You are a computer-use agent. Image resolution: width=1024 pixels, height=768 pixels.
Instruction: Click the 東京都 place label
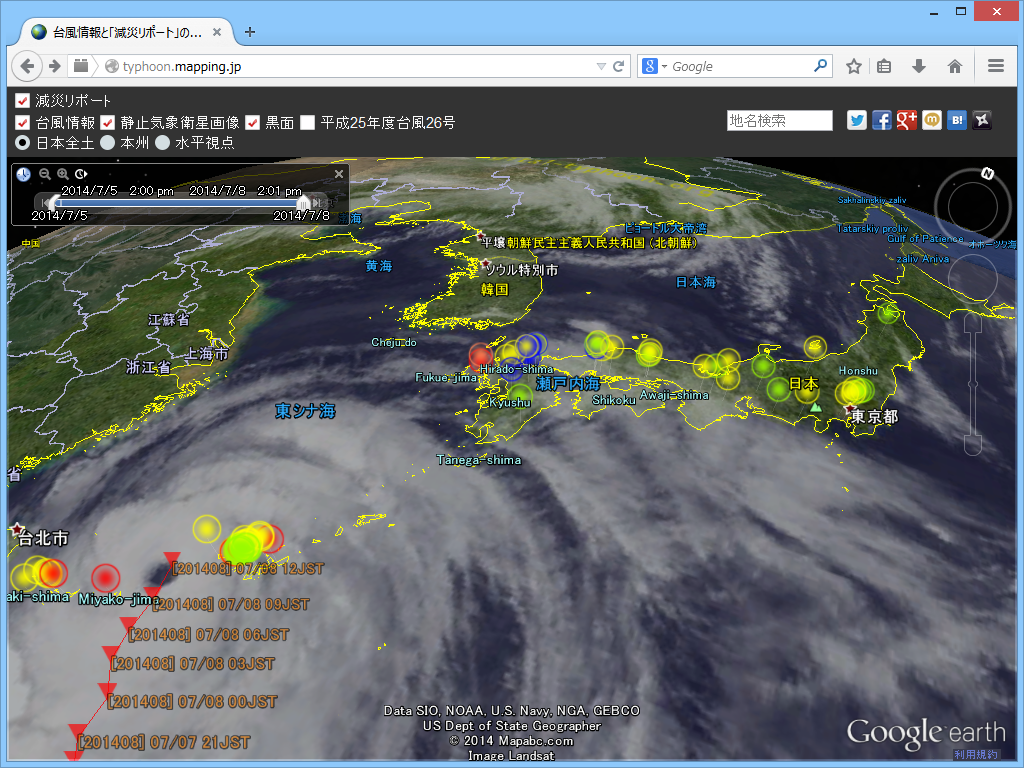[x=874, y=416]
